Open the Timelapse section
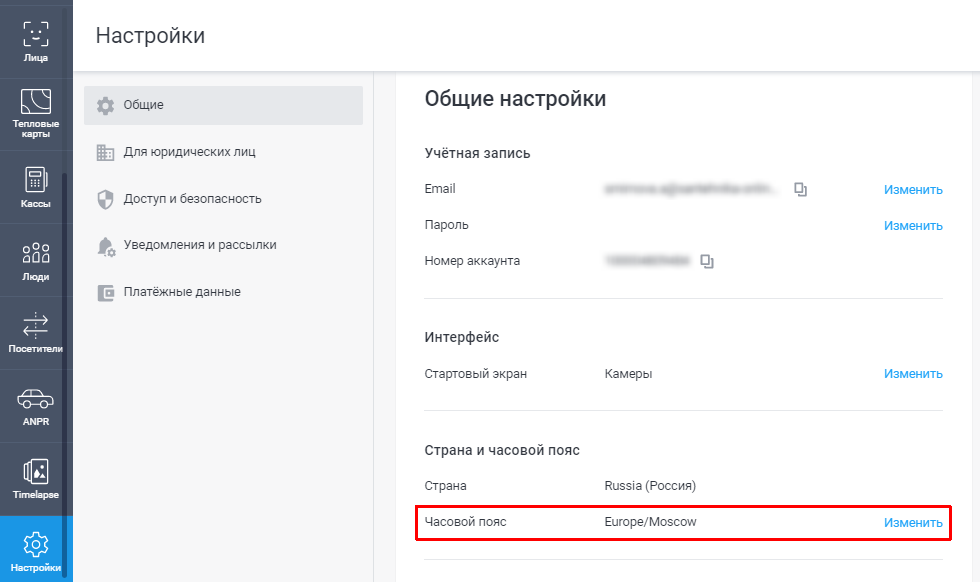This screenshot has width=980, height=582. pos(36,479)
